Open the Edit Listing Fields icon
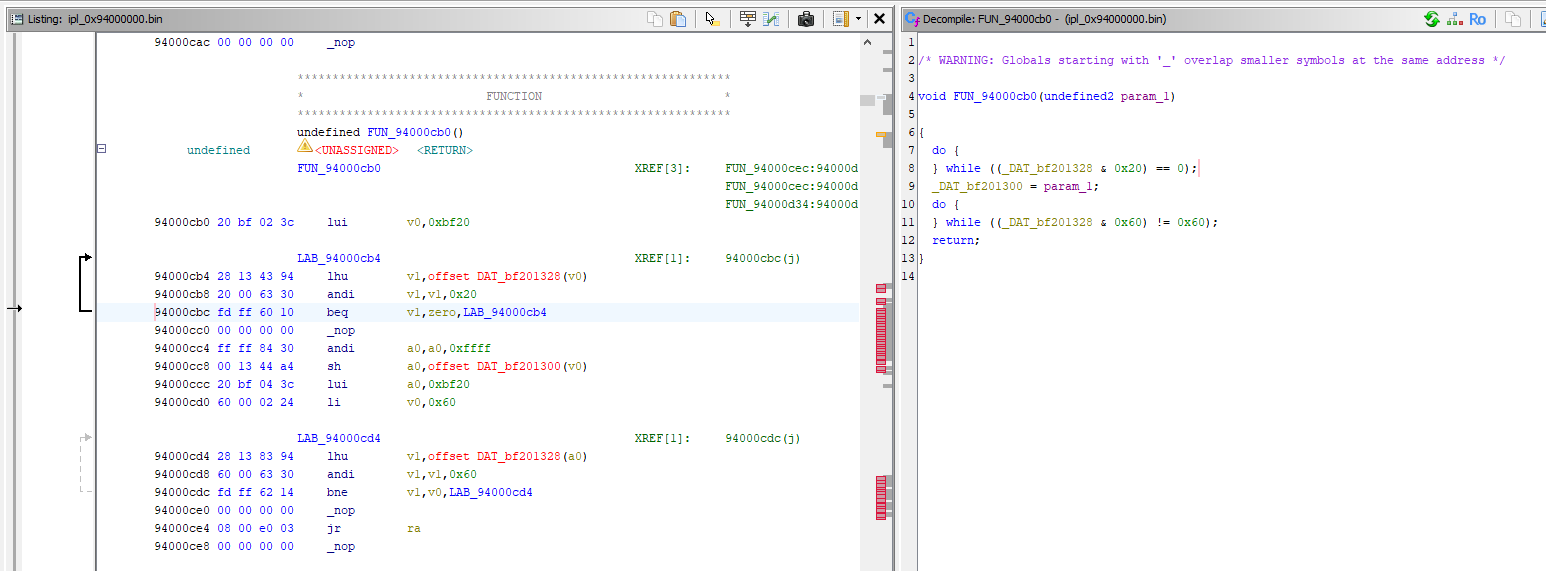The height and width of the screenshot is (571, 1546). click(x=748, y=19)
